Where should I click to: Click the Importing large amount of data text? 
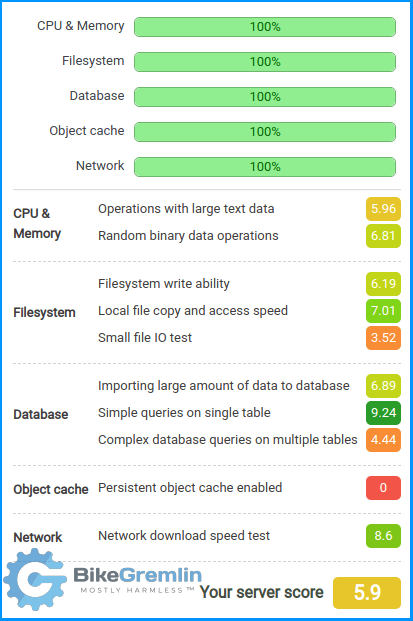(x=224, y=386)
